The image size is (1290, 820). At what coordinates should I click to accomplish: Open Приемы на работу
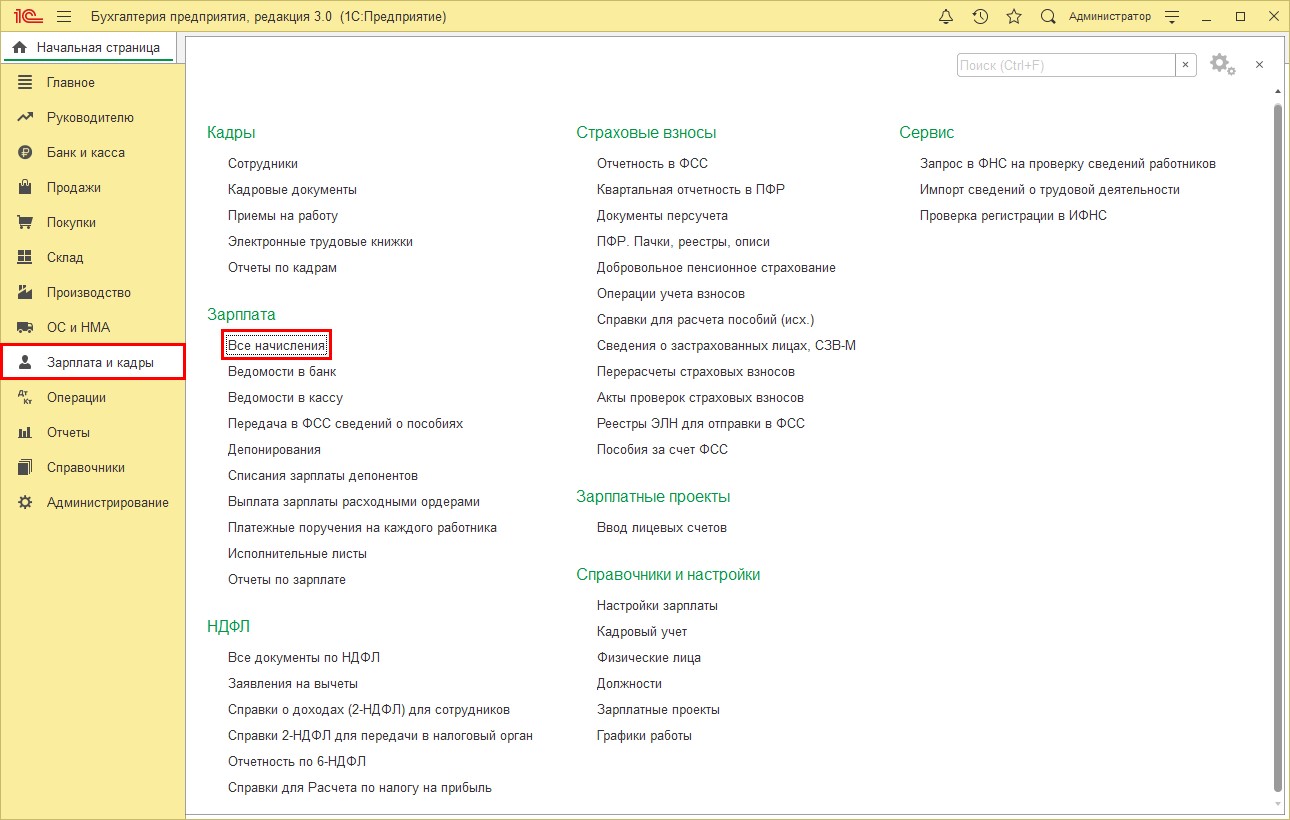[283, 215]
